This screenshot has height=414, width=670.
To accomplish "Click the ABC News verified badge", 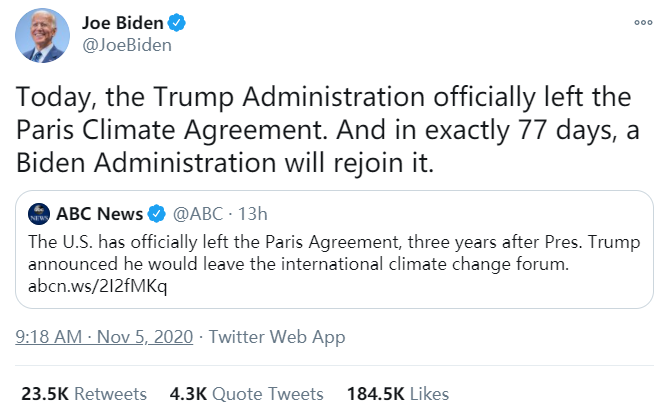I will [x=157, y=213].
